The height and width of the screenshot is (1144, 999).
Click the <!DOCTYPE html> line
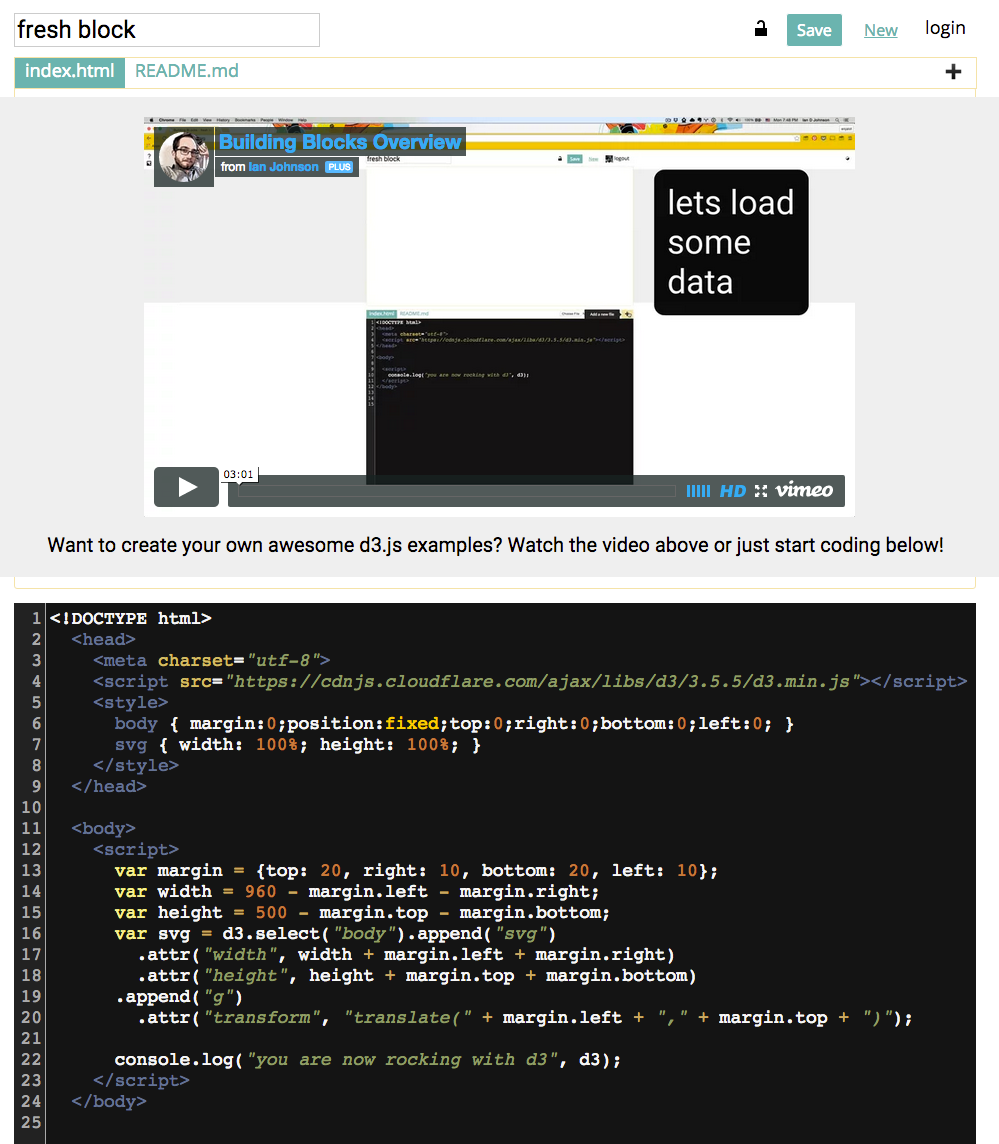[x=131, y=618]
